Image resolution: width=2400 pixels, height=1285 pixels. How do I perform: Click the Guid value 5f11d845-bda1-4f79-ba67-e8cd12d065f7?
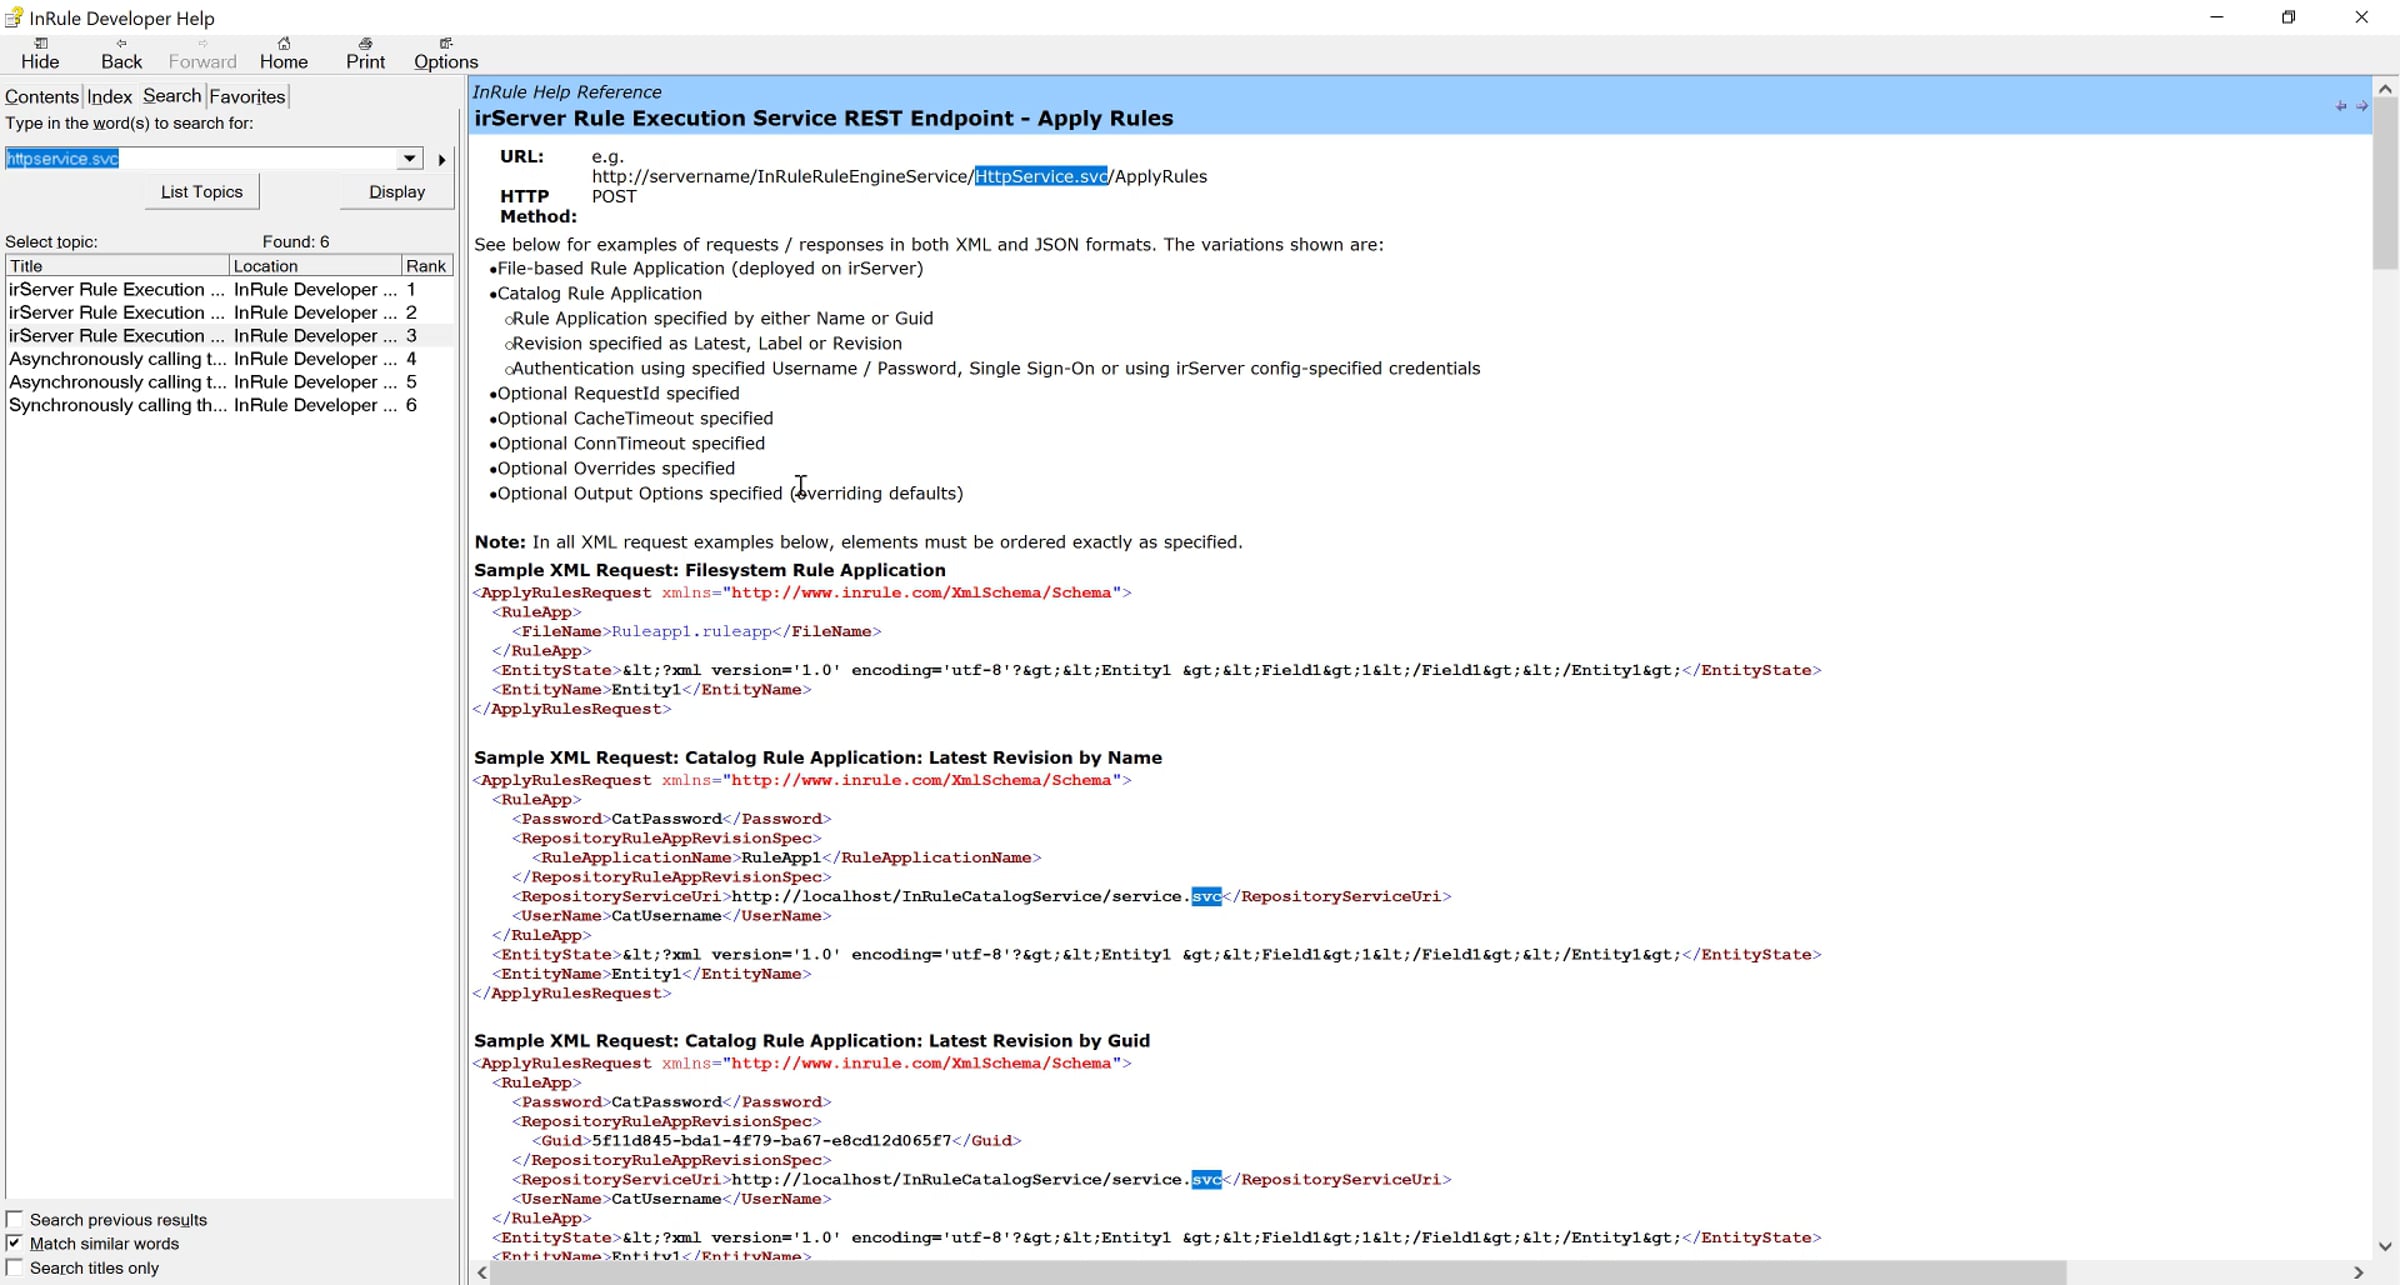pos(771,1140)
